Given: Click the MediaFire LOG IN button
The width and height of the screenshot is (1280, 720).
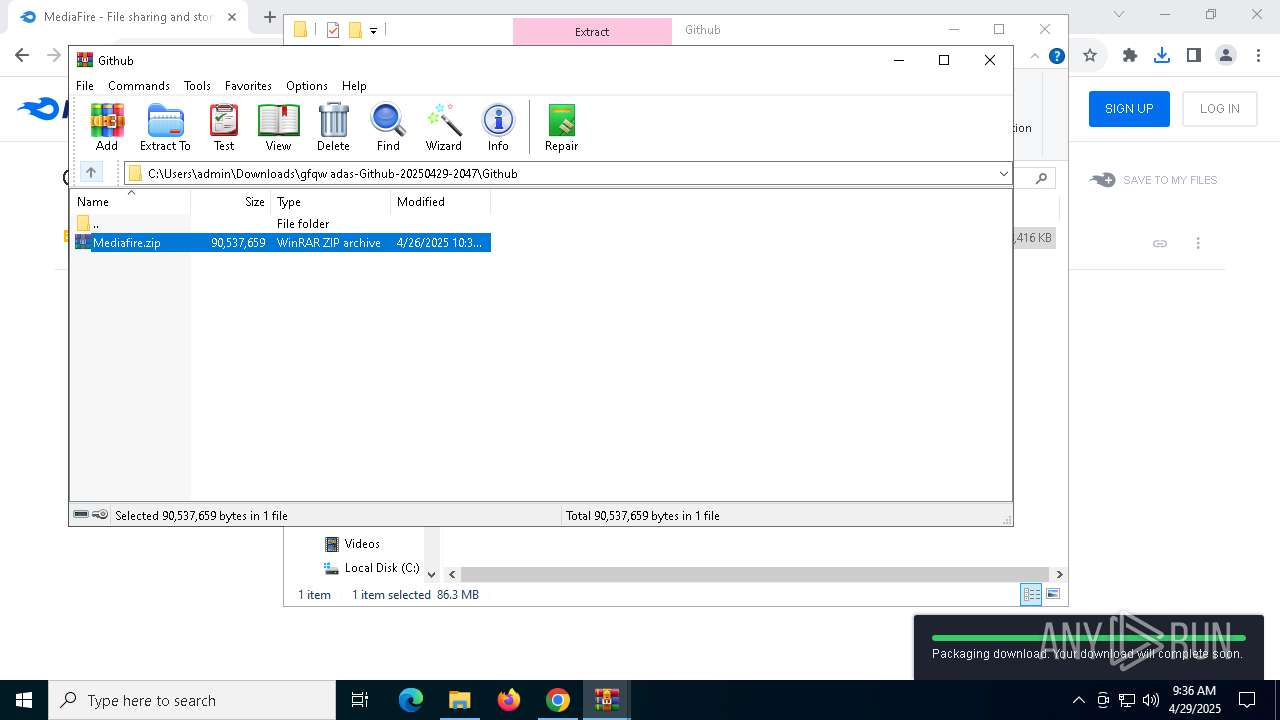Looking at the screenshot, I should (x=1220, y=109).
